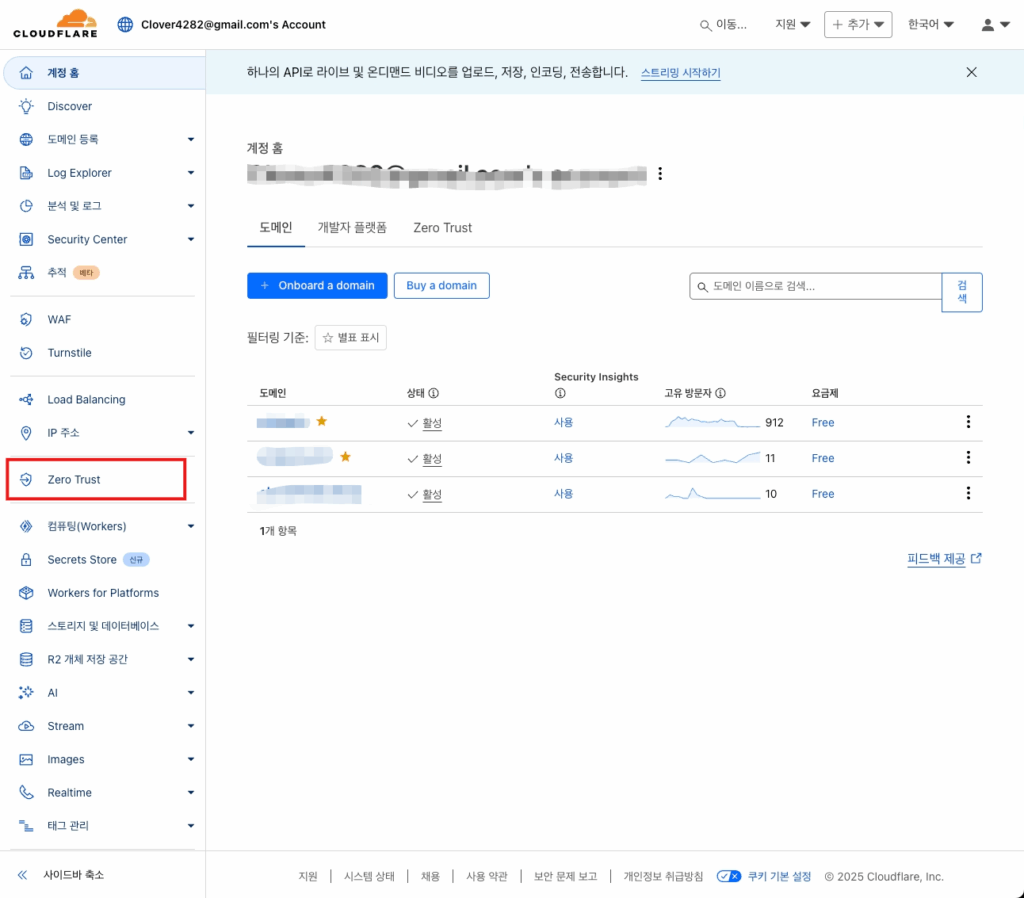1024x898 pixels.
Task: Click the Turnstile icon
Action: click(26, 353)
